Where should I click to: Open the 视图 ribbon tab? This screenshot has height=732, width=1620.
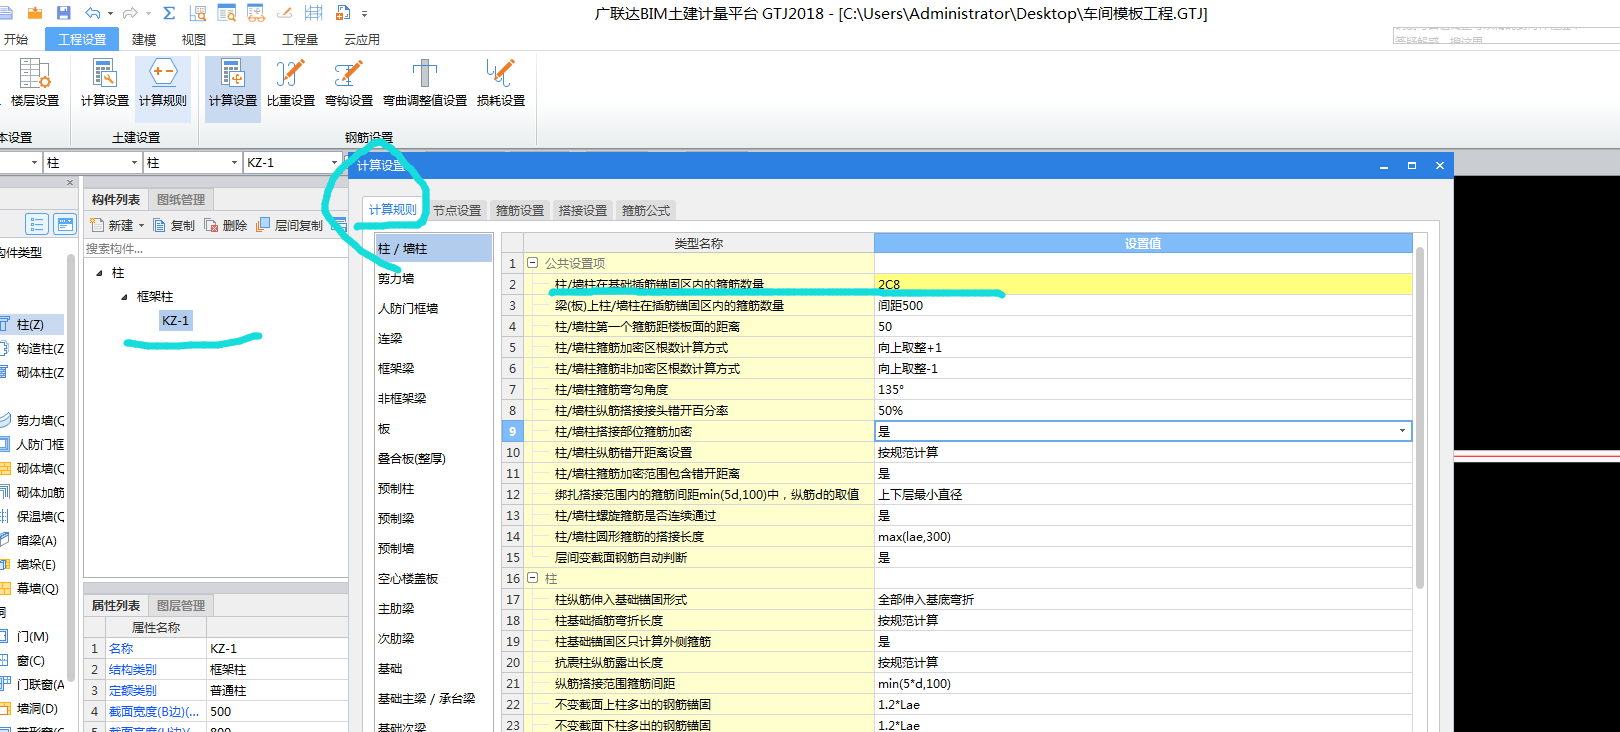(x=194, y=39)
